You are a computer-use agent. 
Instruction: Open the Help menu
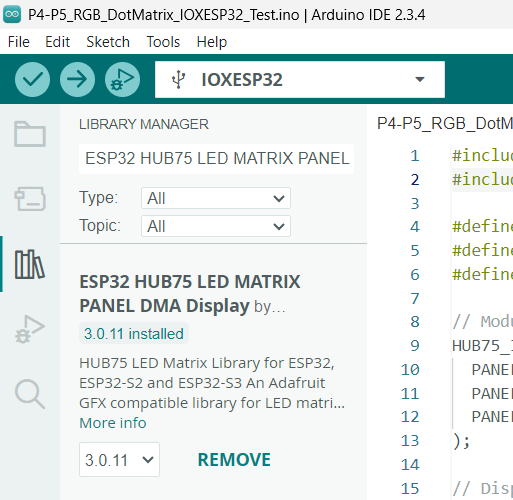212,42
